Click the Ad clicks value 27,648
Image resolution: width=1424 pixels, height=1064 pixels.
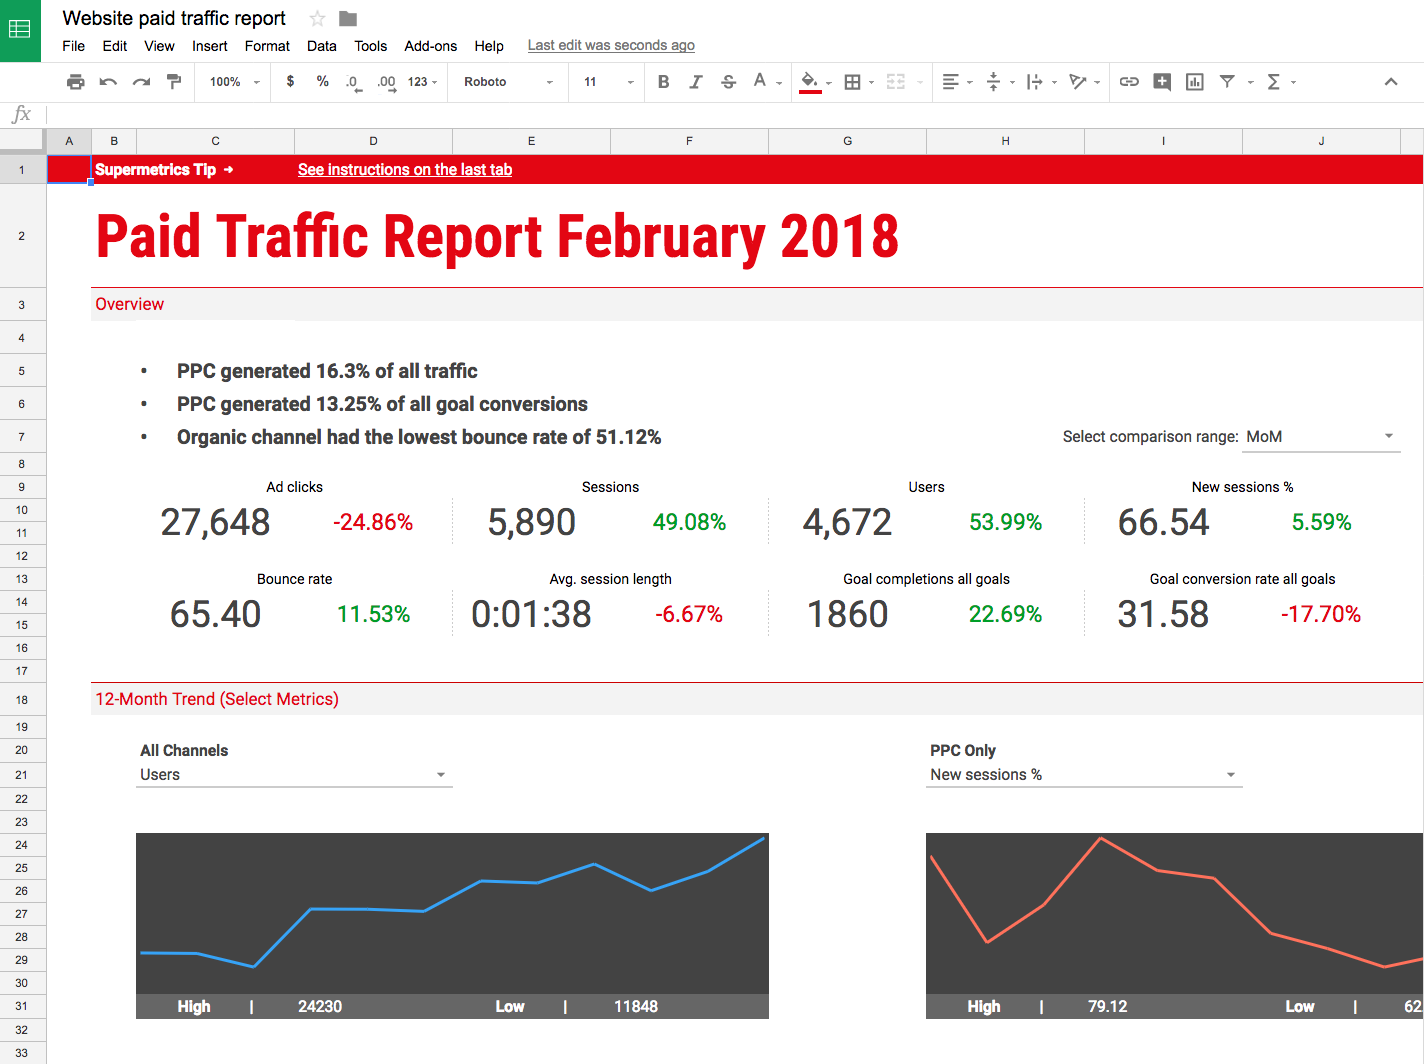(x=215, y=522)
